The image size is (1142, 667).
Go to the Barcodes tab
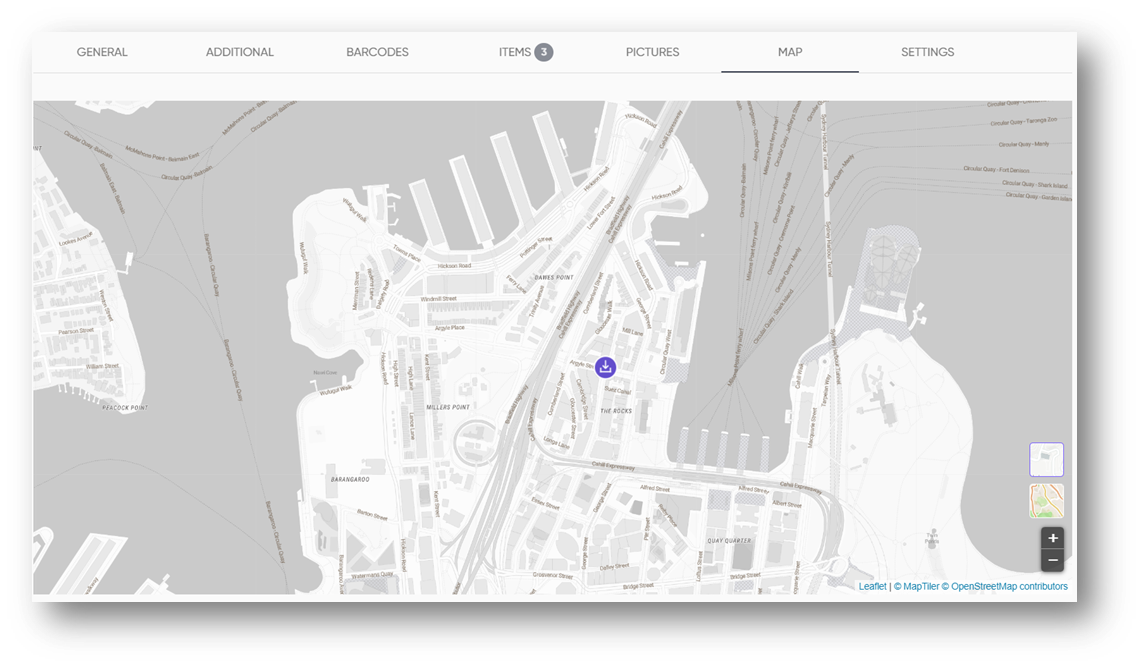[x=377, y=52]
